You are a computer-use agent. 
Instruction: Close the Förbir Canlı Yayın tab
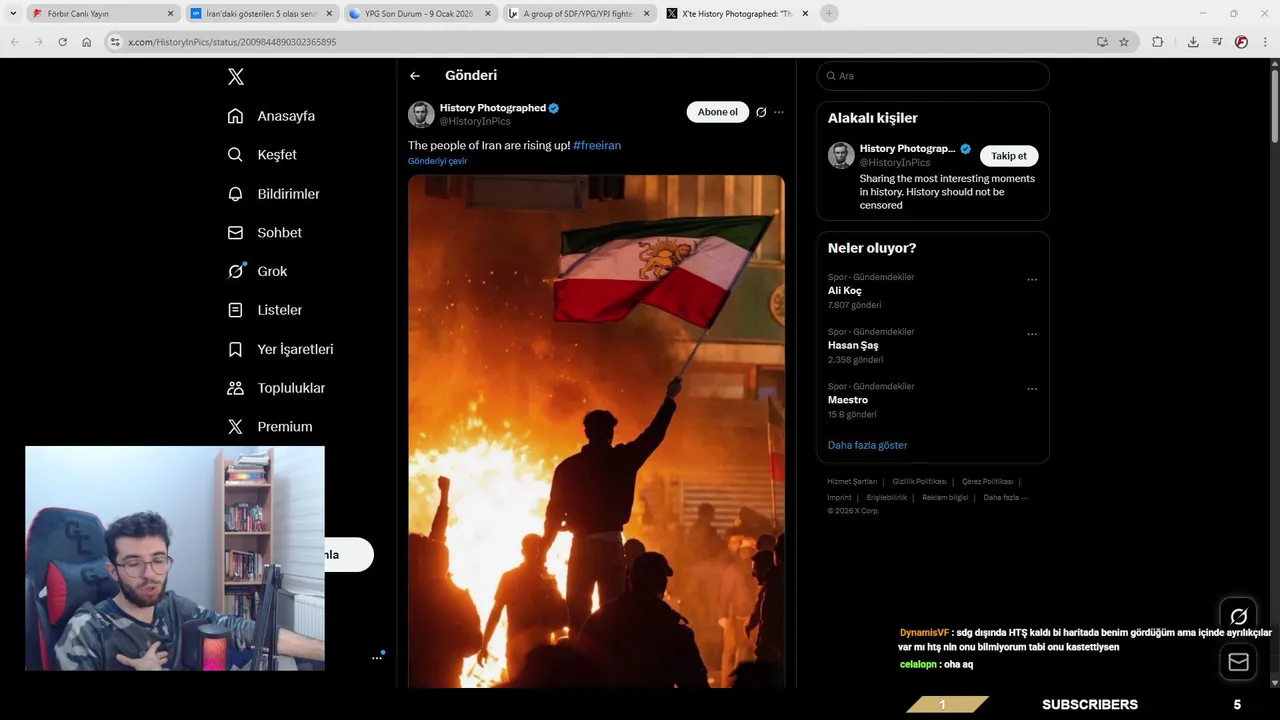[170, 14]
